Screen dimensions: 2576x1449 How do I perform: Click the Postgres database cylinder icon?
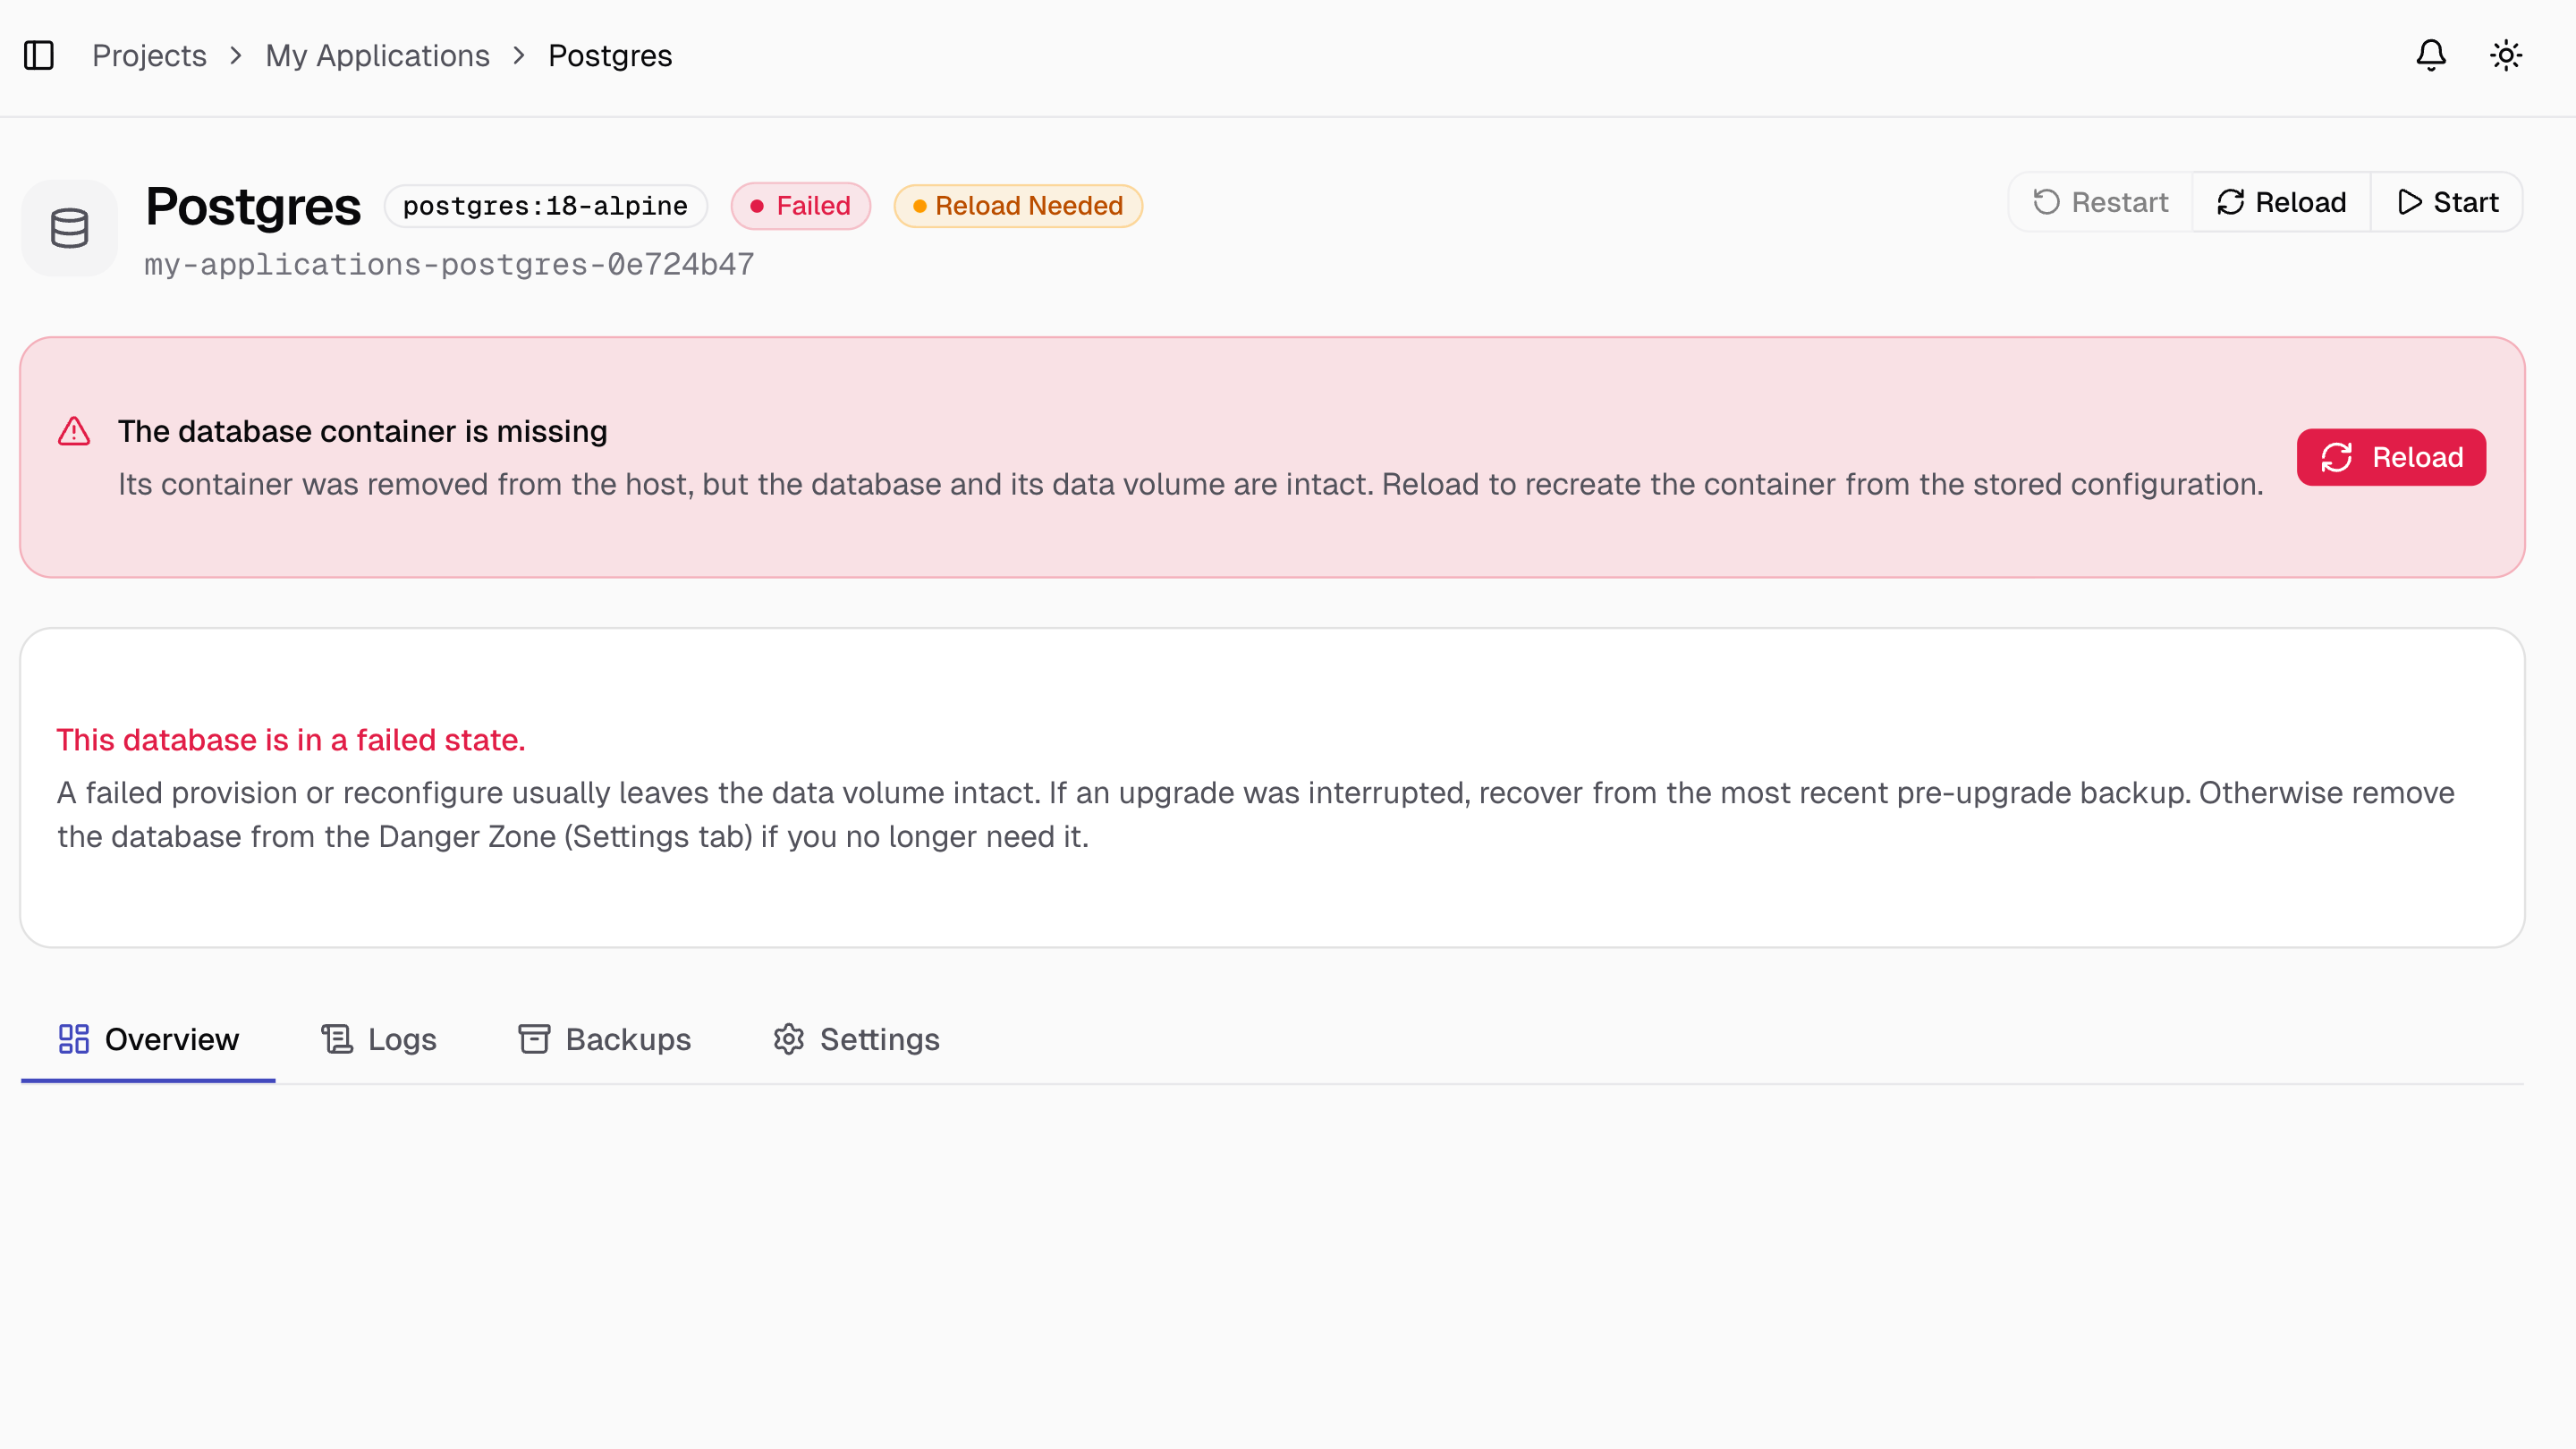[70, 228]
